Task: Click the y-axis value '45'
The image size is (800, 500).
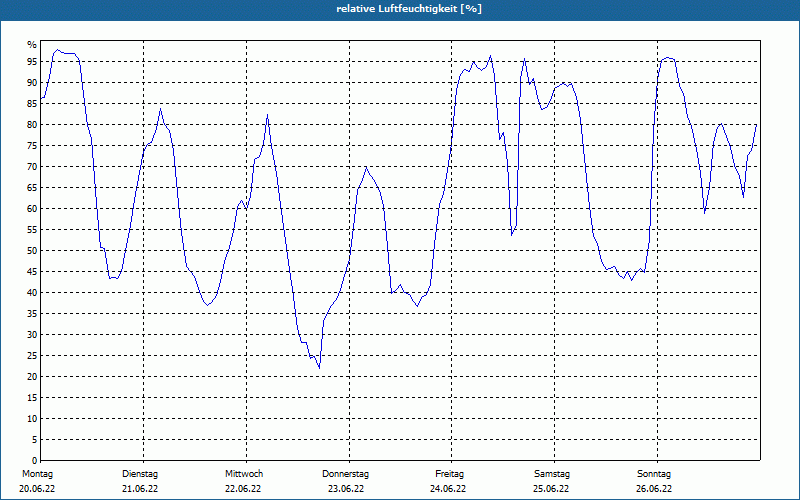Action: coord(32,271)
